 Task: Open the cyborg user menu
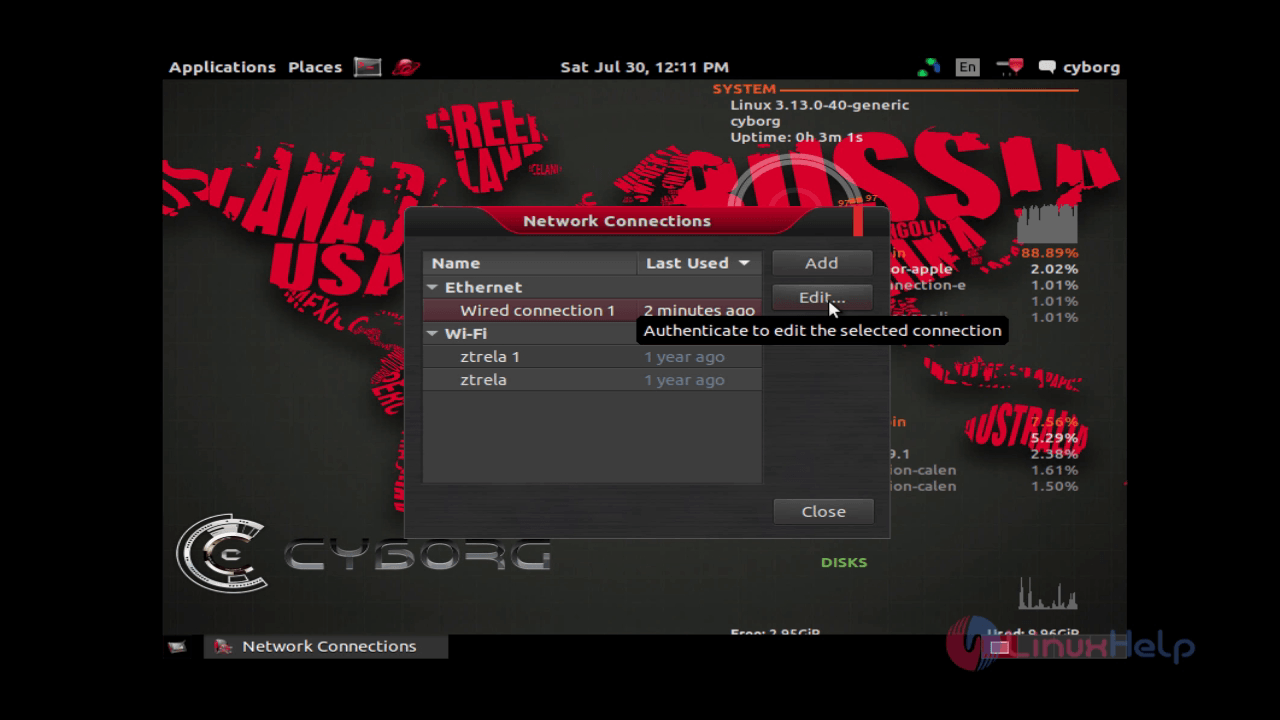click(x=1079, y=67)
